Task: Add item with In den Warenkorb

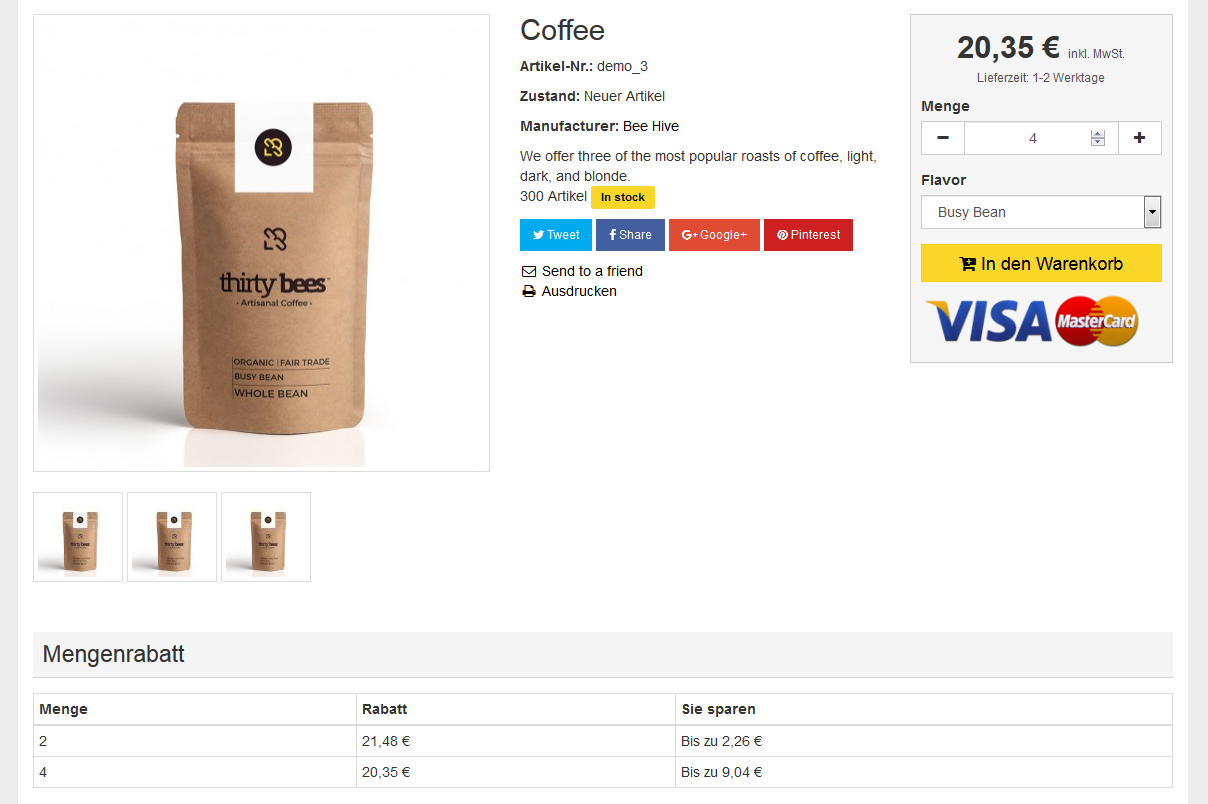Action: pyautogui.click(x=1041, y=263)
